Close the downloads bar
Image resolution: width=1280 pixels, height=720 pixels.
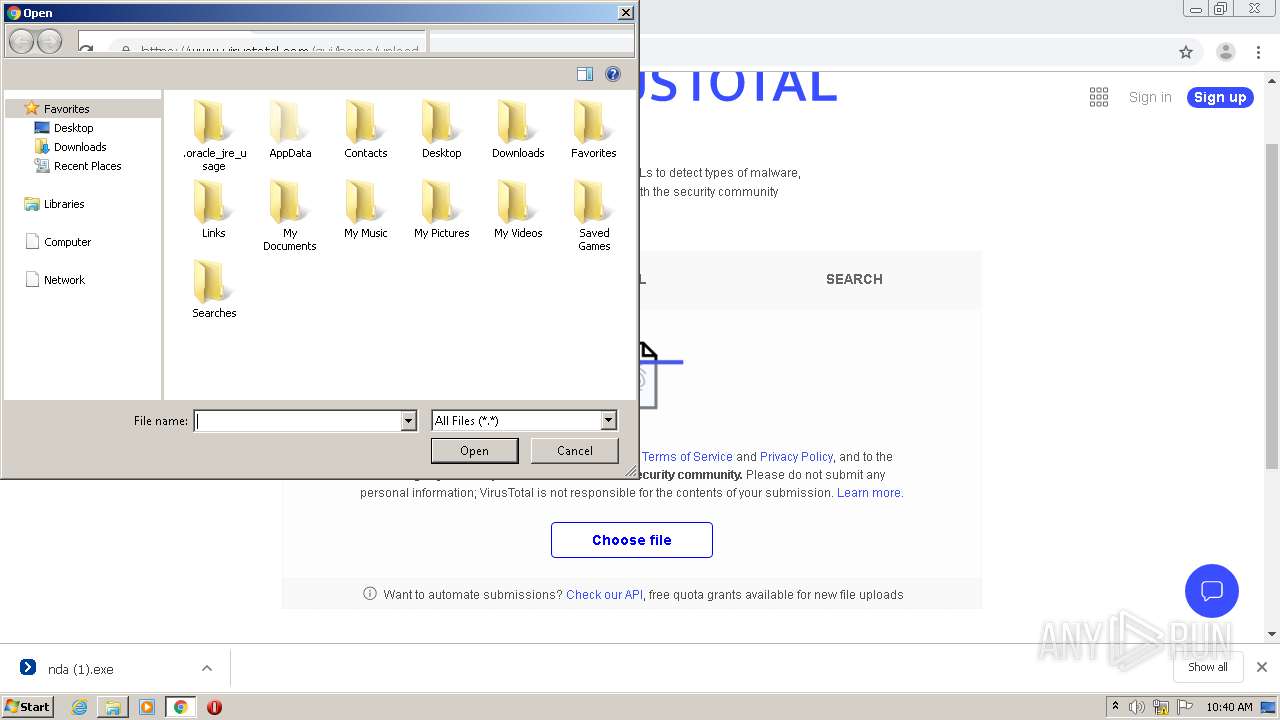click(1262, 667)
